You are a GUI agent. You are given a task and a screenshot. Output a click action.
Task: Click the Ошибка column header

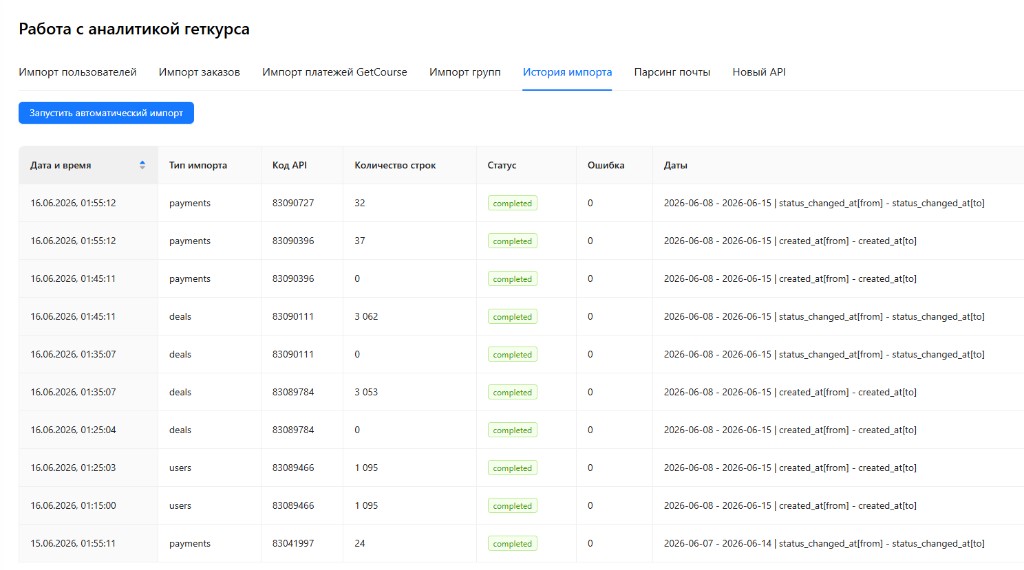605,165
